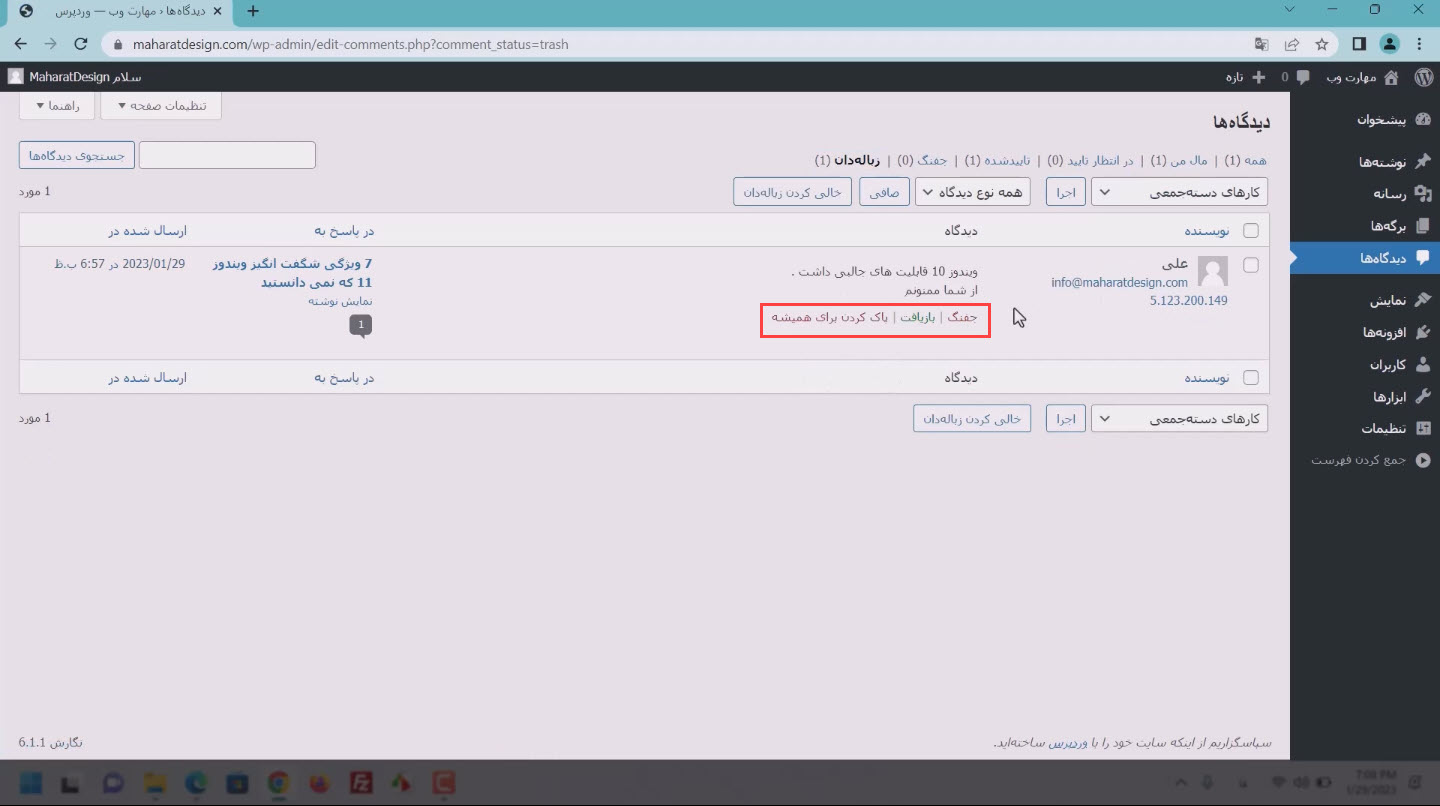1440x806 pixels.
Task: Open the همه نوع دیدگاه filter dropdown
Action: (x=973, y=192)
